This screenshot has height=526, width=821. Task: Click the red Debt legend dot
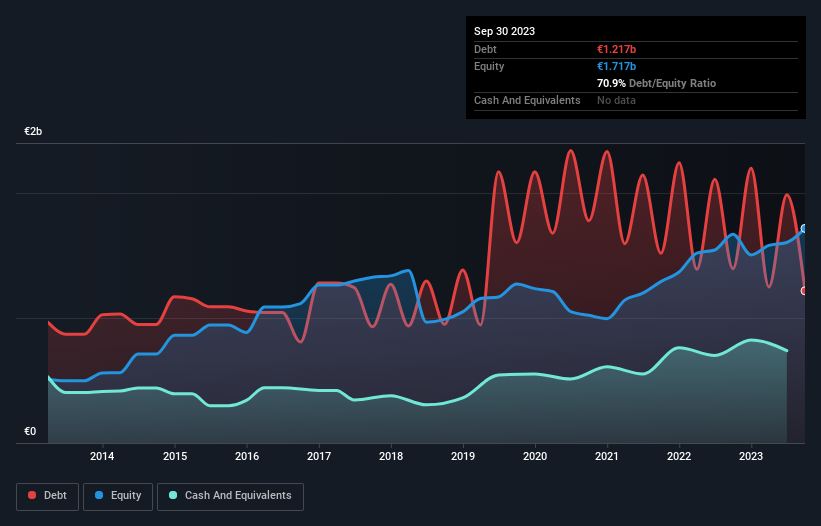click(32, 495)
